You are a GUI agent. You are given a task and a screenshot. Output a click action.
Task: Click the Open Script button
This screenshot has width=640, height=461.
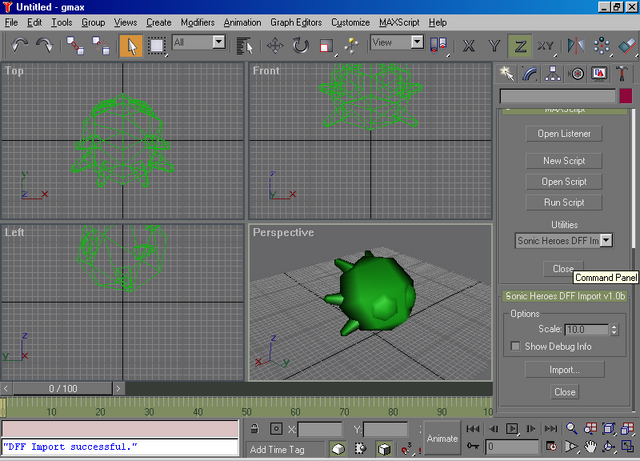tap(564, 182)
